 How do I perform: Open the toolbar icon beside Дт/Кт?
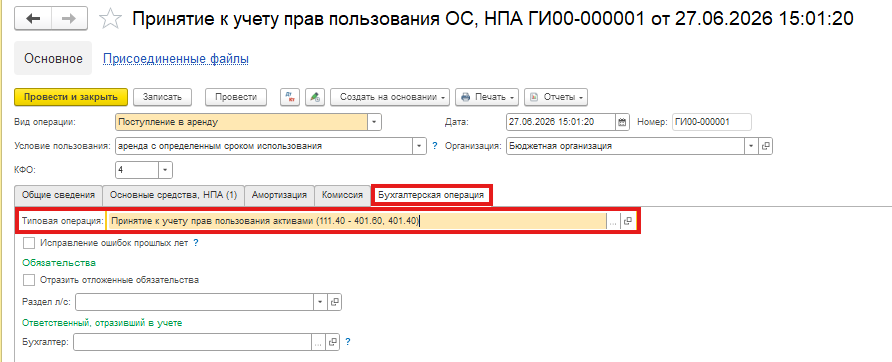pyautogui.click(x=315, y=97)
